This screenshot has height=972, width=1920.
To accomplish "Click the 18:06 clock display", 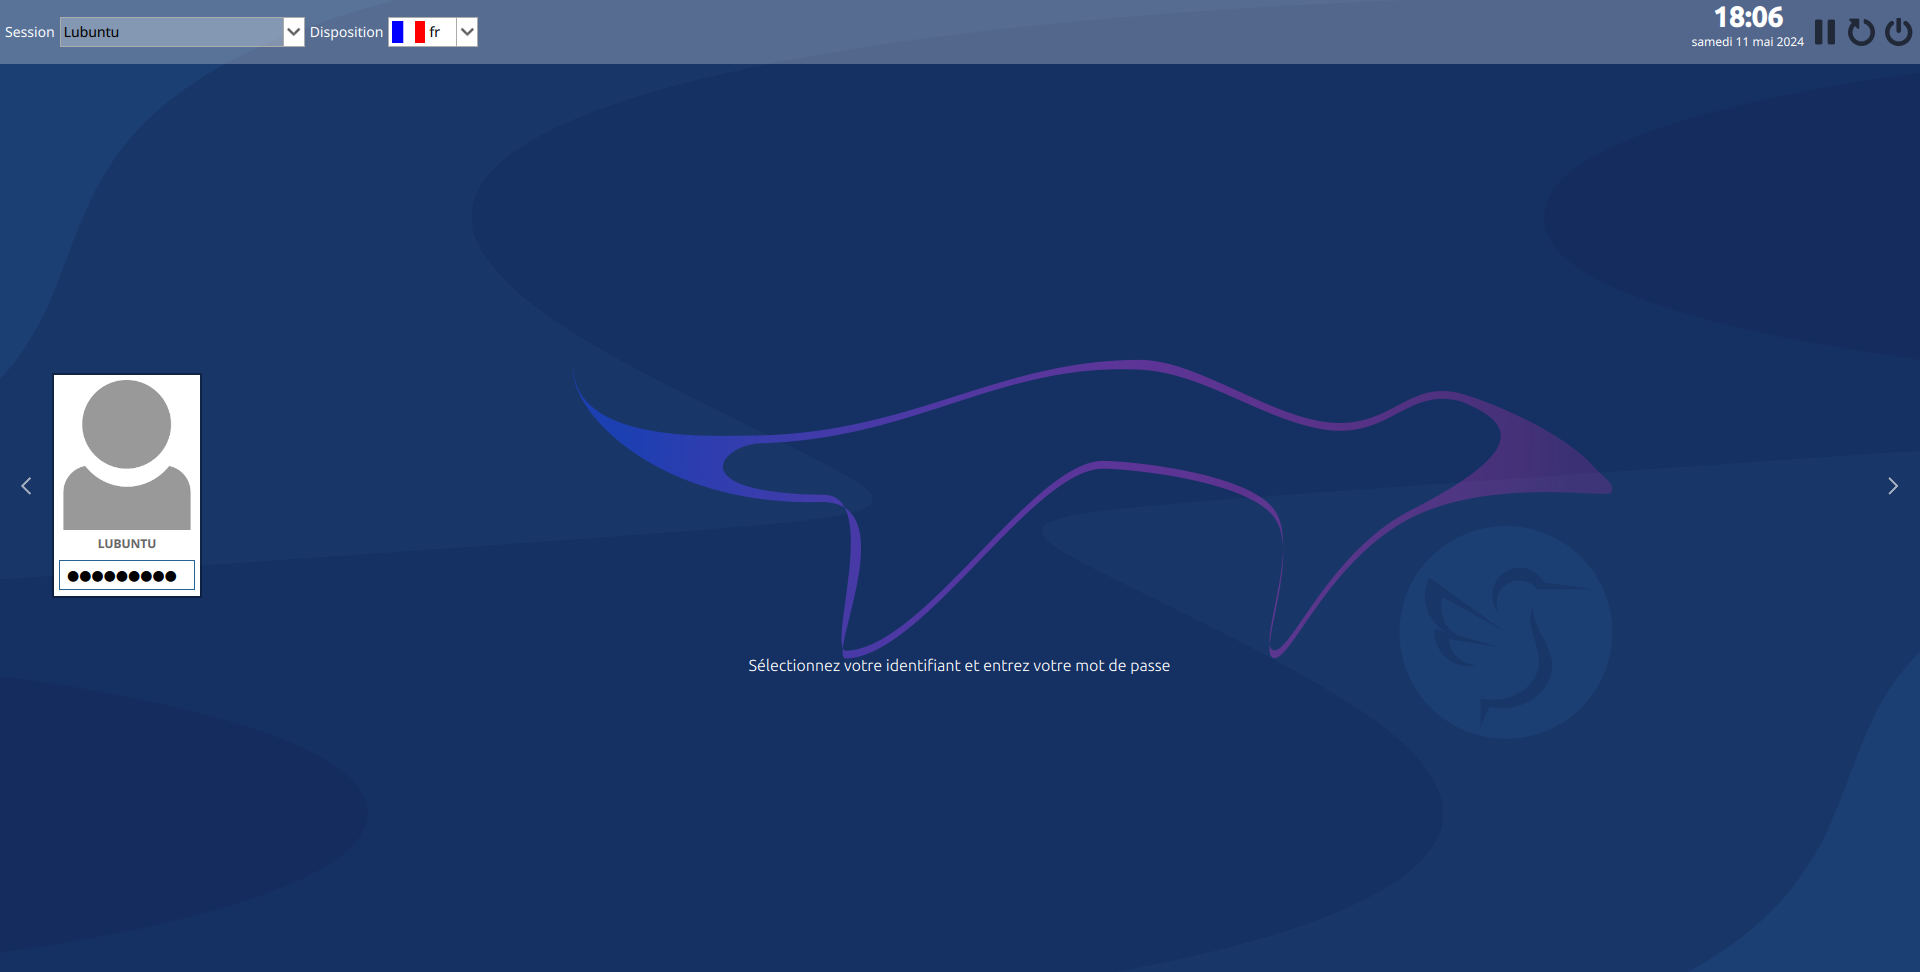I will click(x=1748, y=17).
